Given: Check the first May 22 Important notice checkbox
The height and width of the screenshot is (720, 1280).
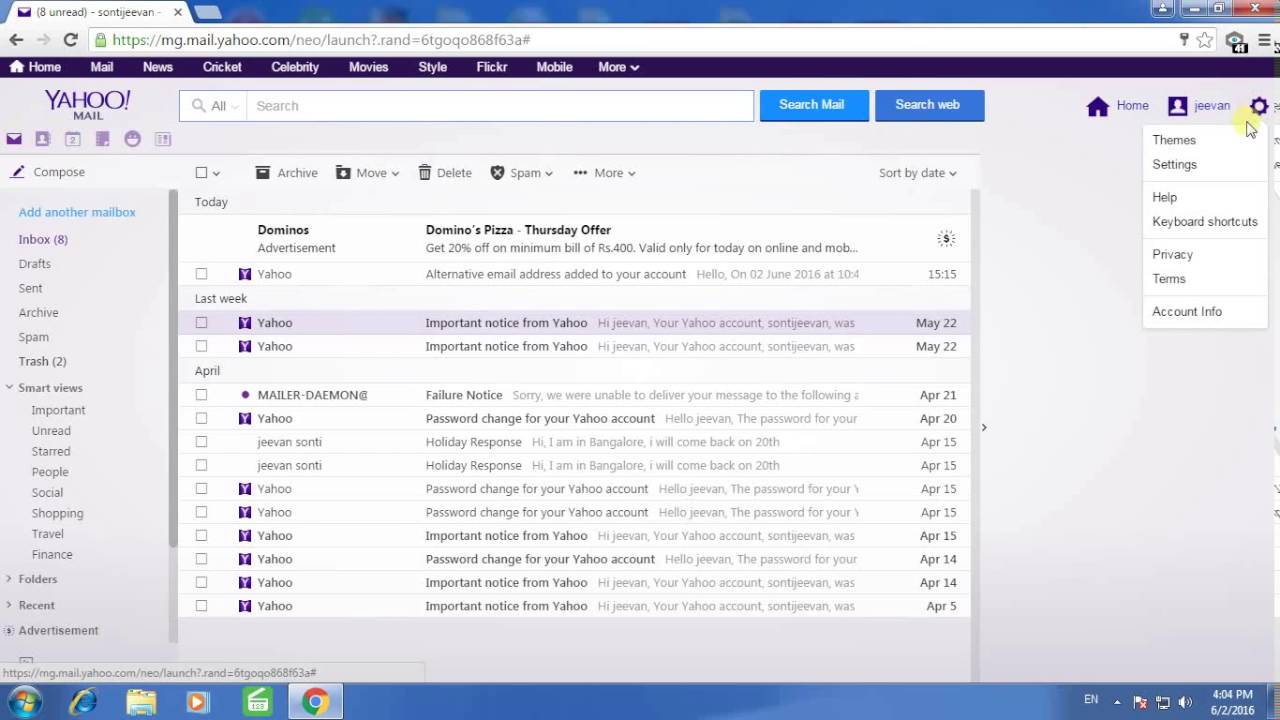Looking at the screenshot, I should click(x=201, y=323).
